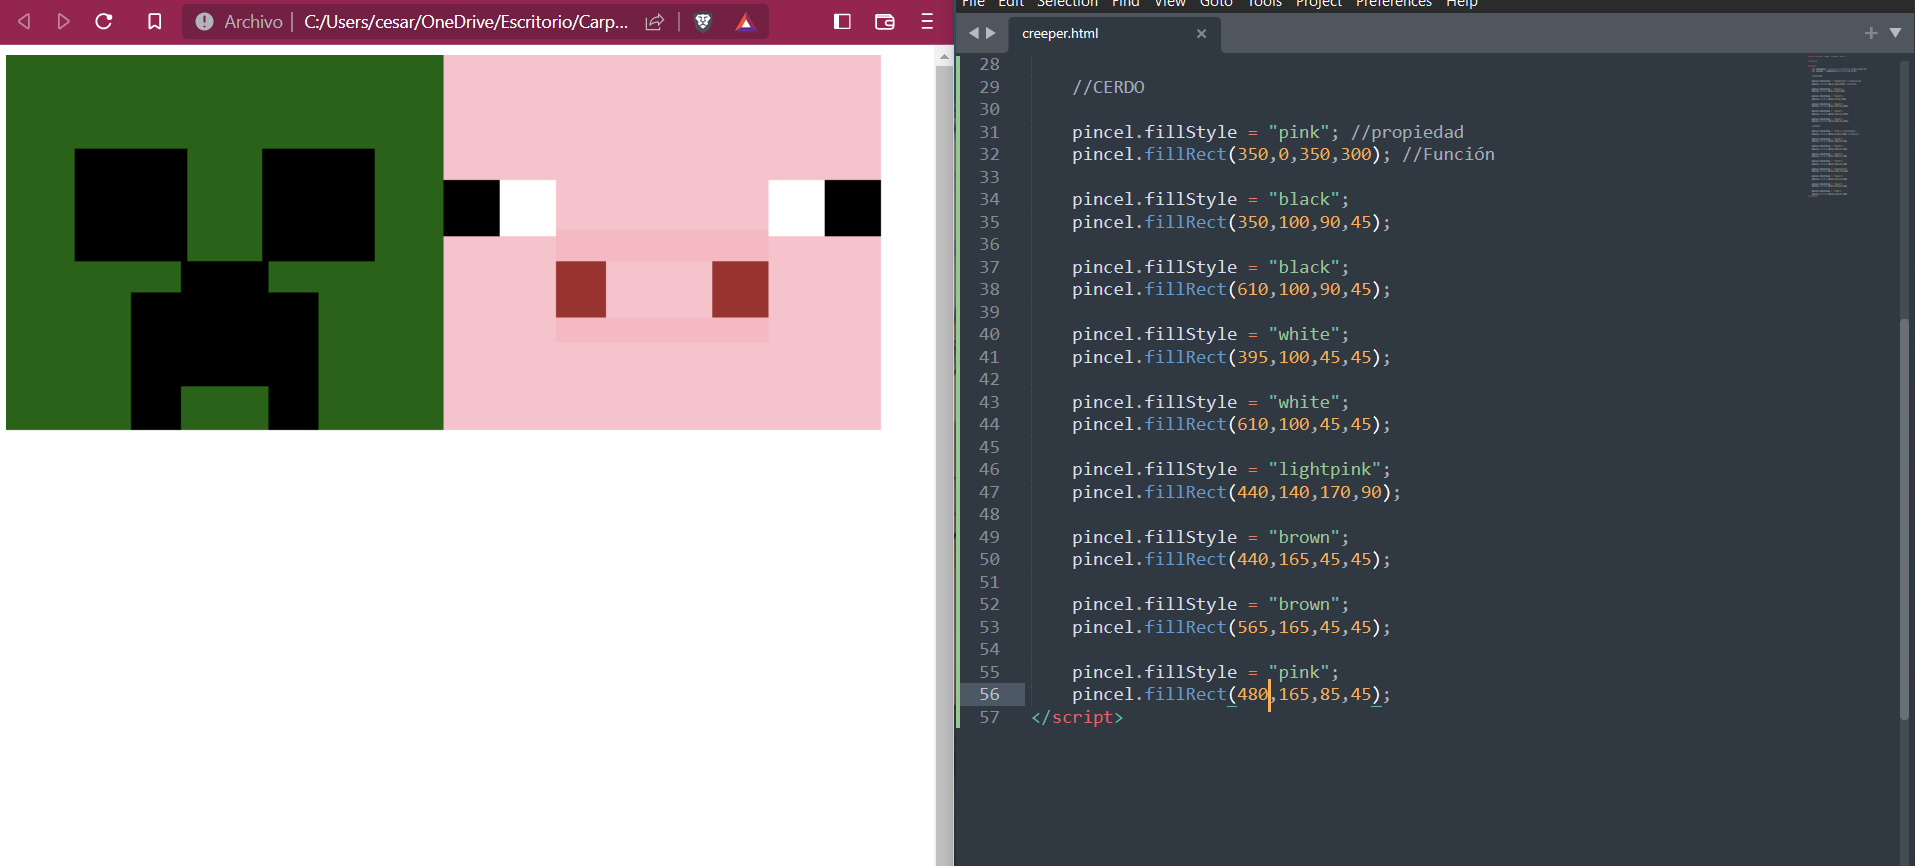Click the previous tab arrow in Sublime

tap(973, 33)
